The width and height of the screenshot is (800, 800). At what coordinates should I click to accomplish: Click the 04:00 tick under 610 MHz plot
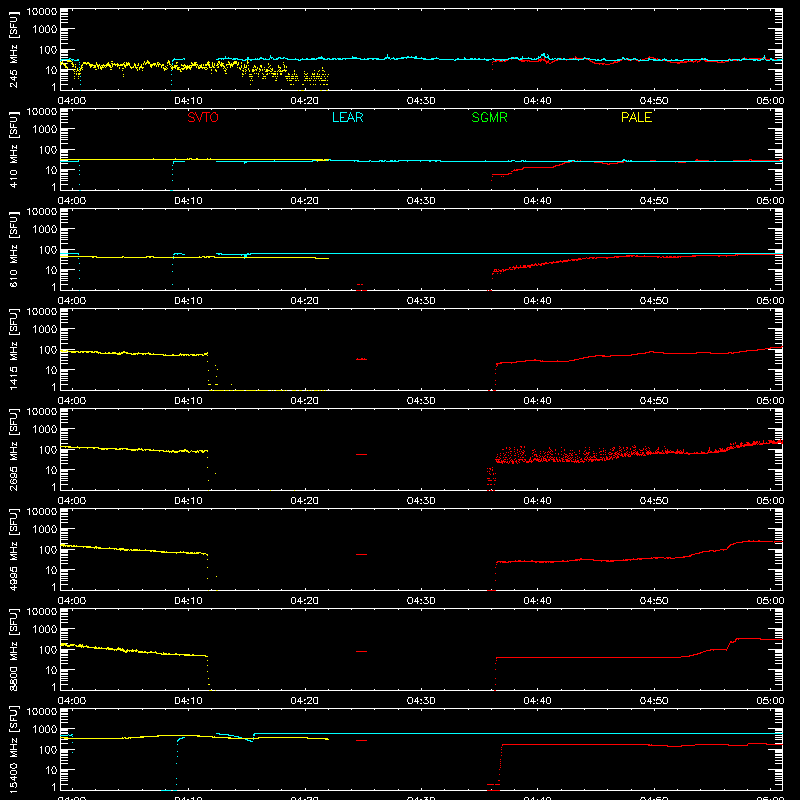[x=72, y=301]
